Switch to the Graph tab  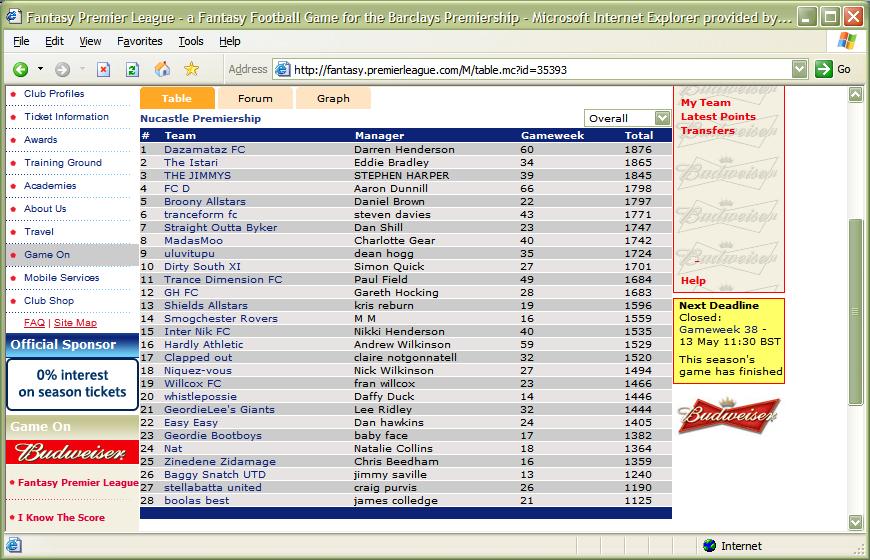point(333,98)
